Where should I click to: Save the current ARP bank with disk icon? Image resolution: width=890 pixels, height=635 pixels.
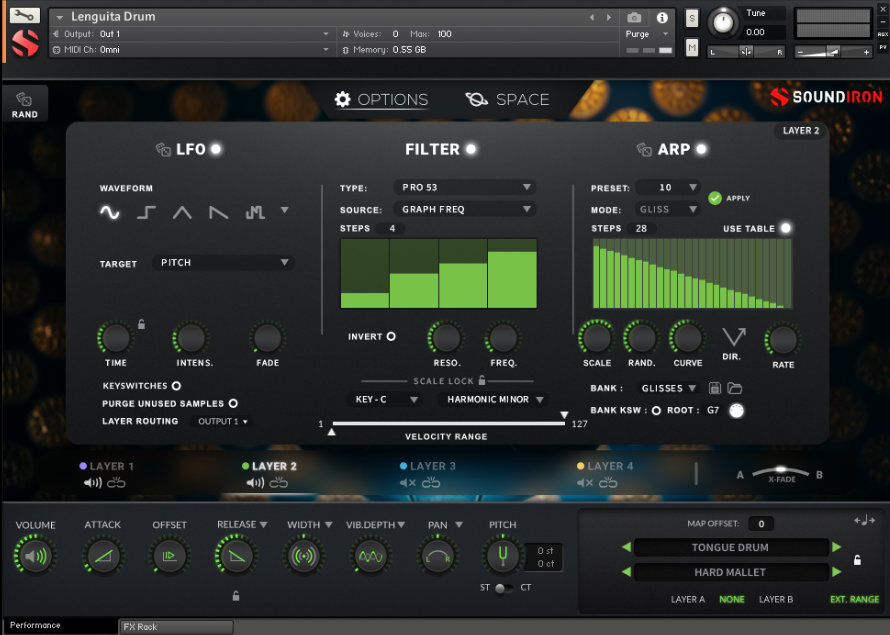(x=715, y=388)
